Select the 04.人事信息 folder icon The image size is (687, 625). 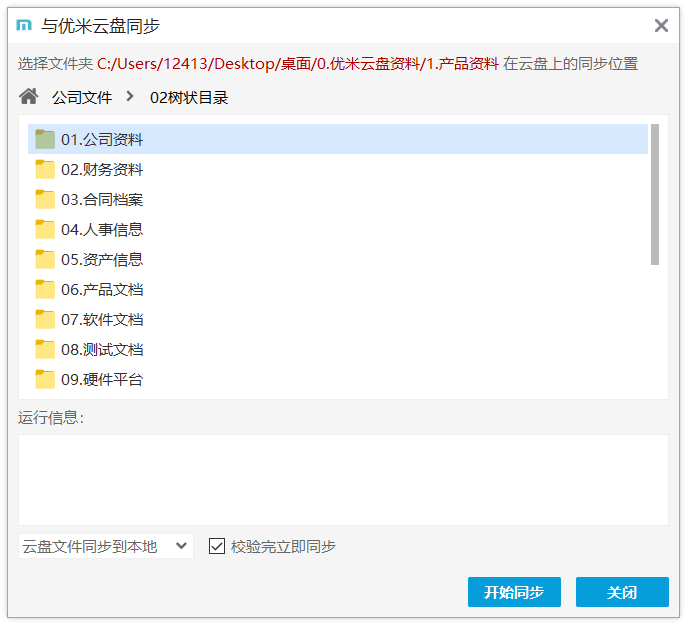click(x=45, y=229)
